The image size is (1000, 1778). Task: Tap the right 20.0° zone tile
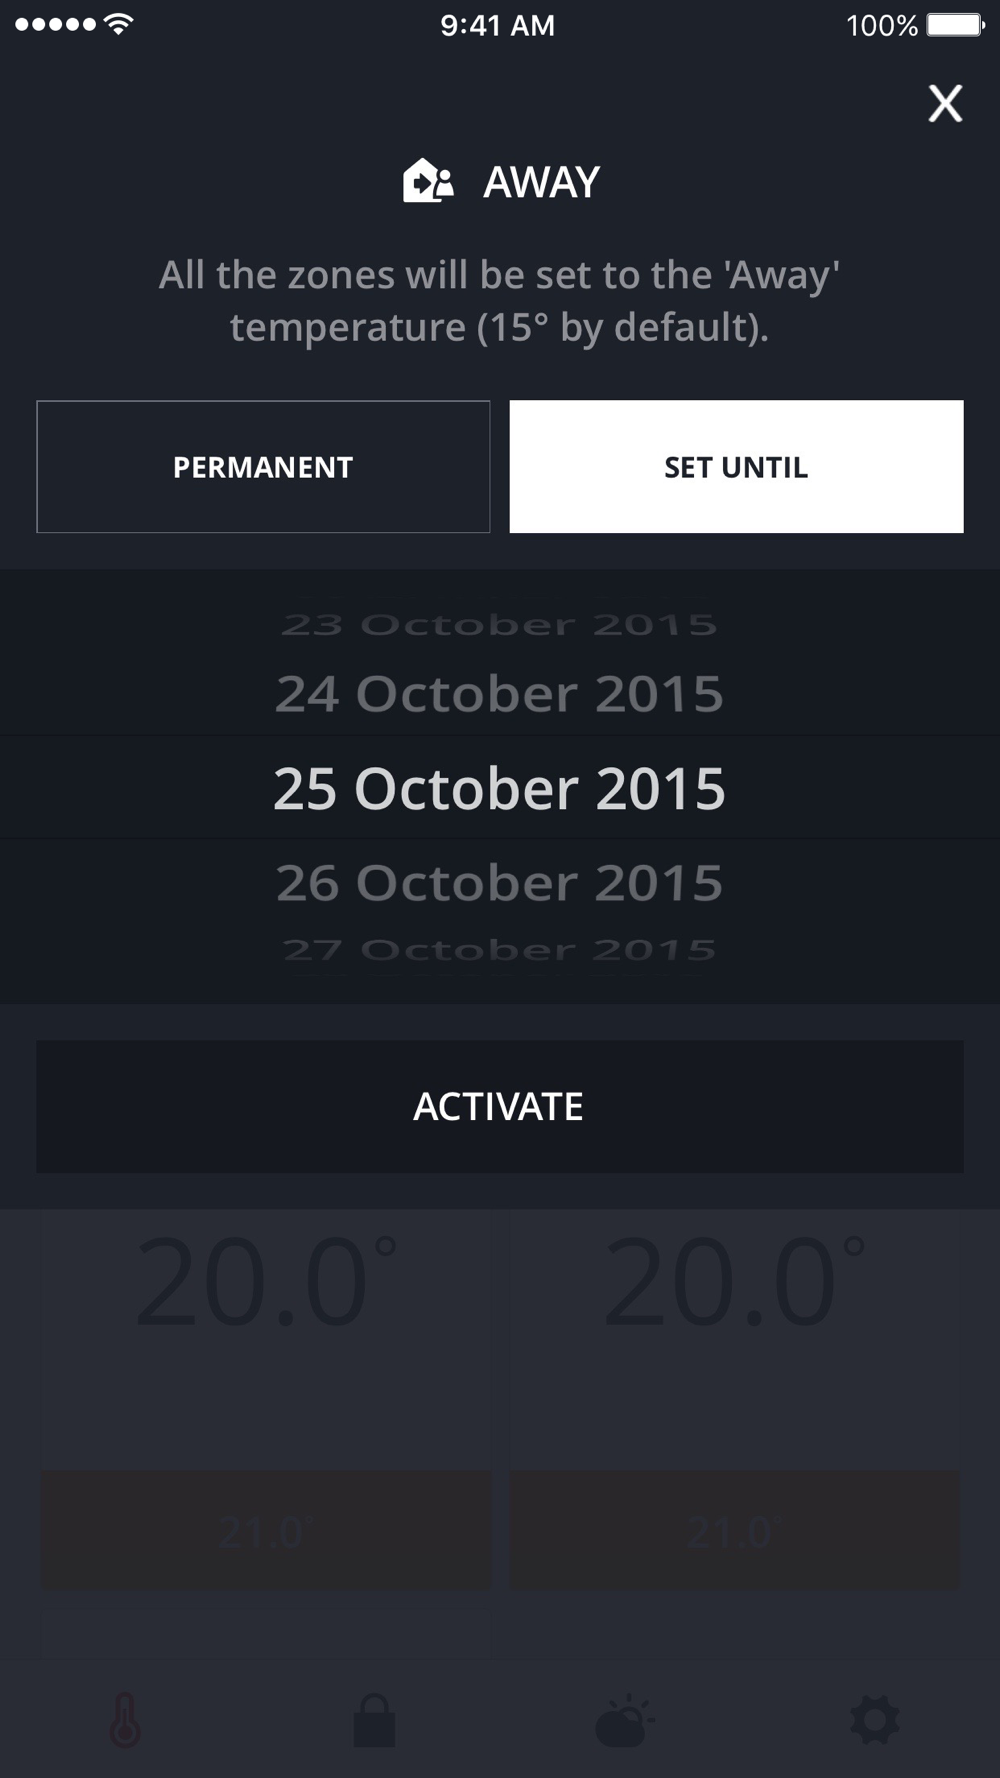click(735, 1339)
